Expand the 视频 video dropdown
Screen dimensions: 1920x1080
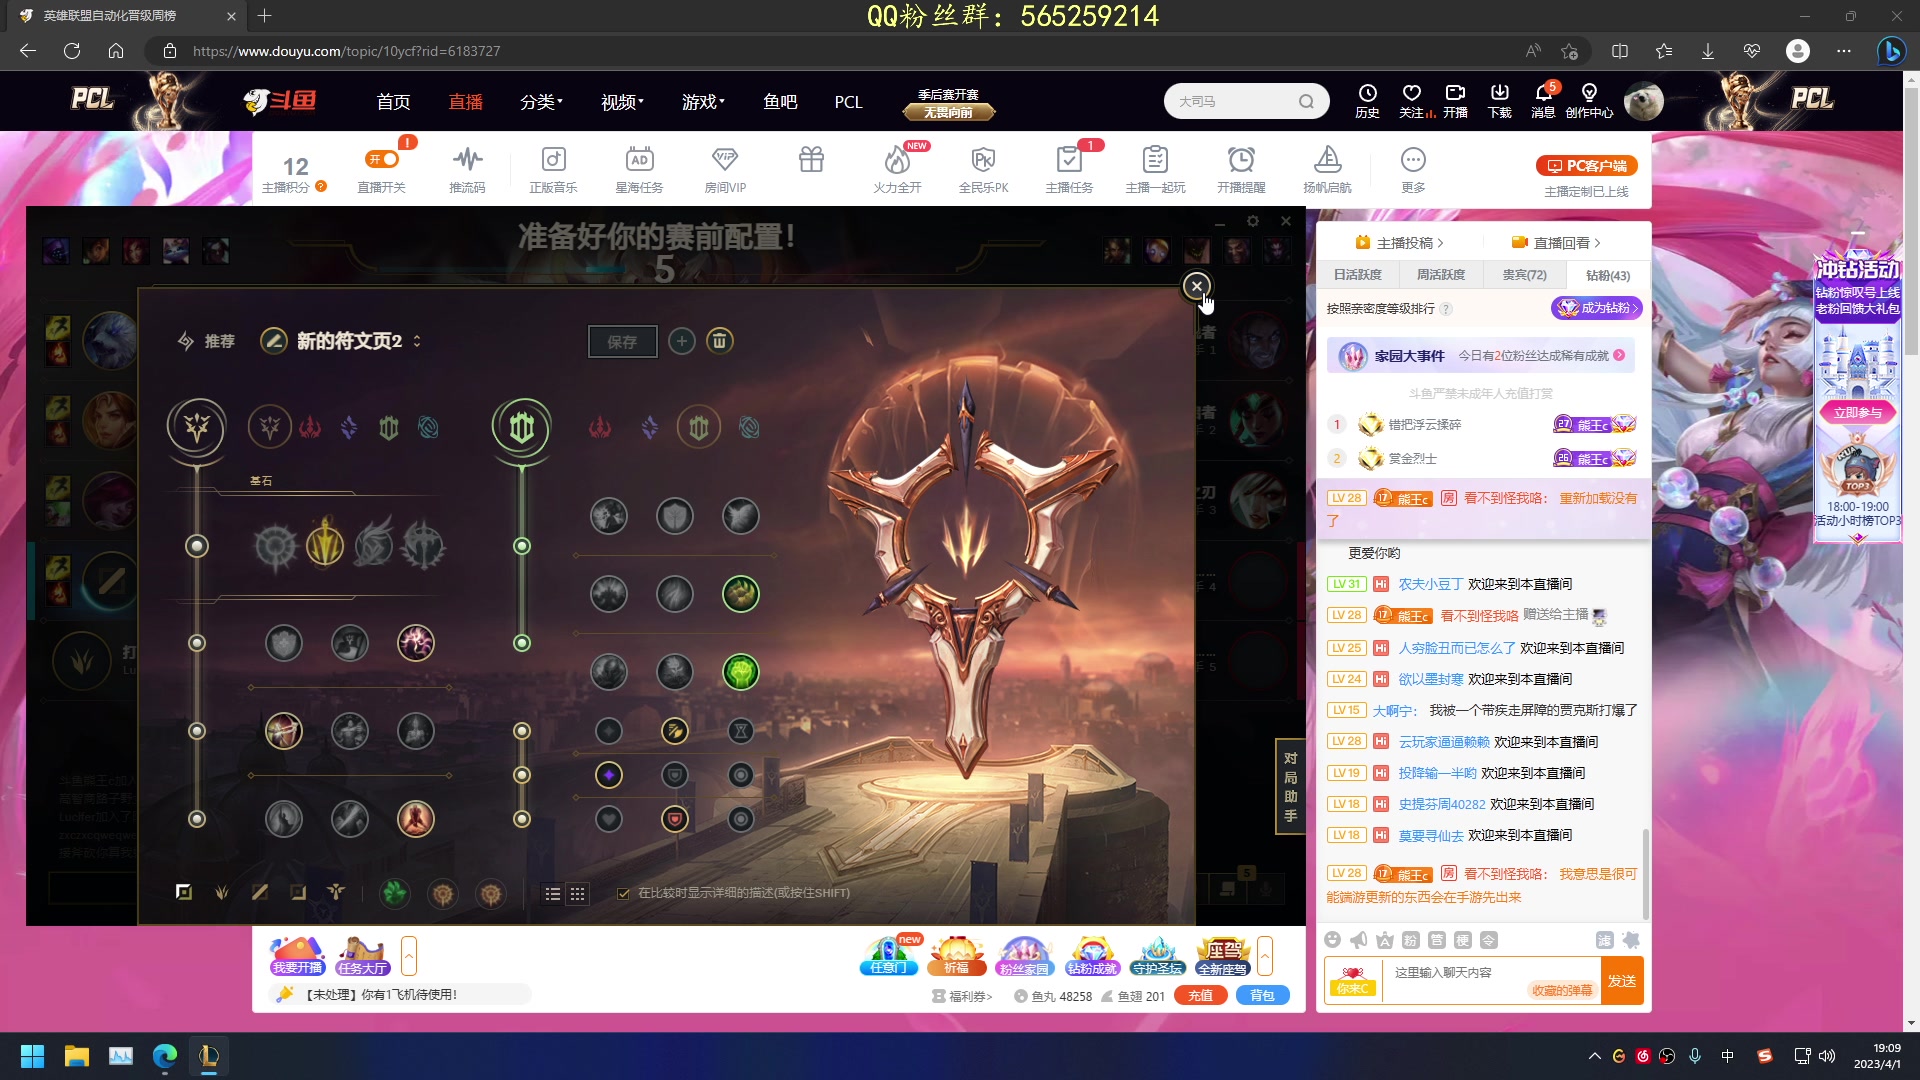(620, 101)
